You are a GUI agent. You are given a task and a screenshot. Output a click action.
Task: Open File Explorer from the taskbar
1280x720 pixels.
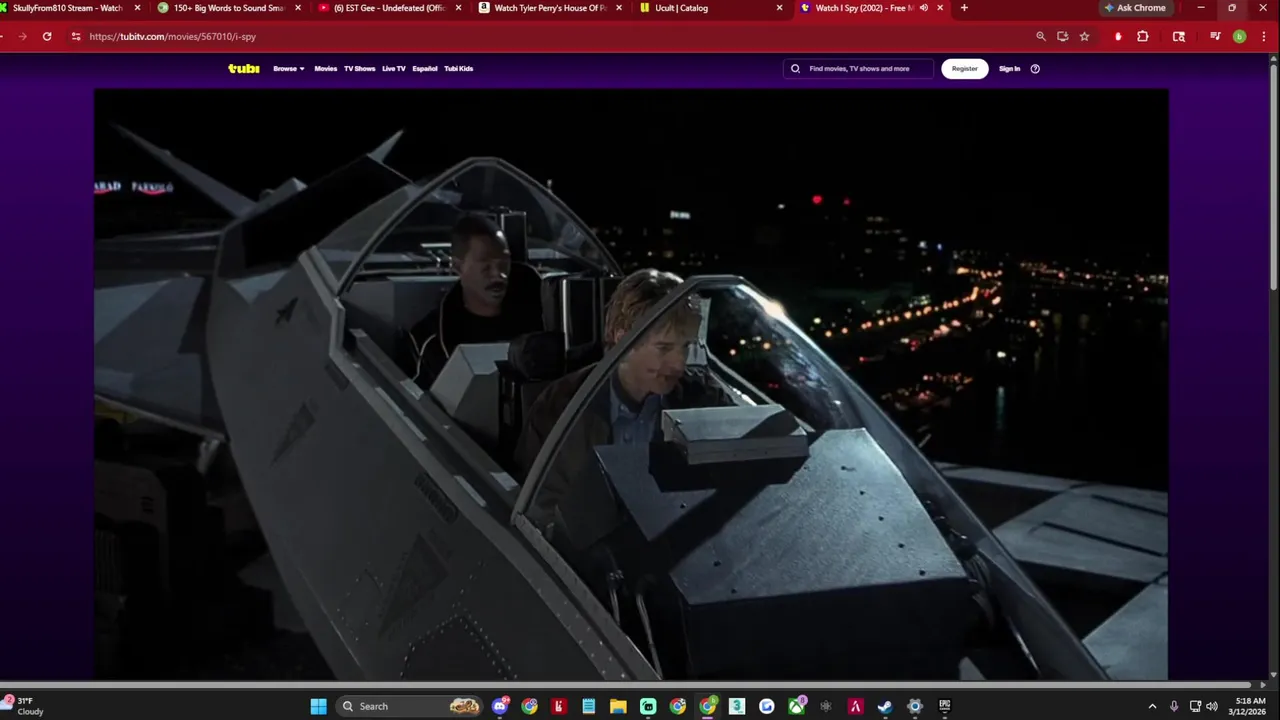[x=618, y=706]
